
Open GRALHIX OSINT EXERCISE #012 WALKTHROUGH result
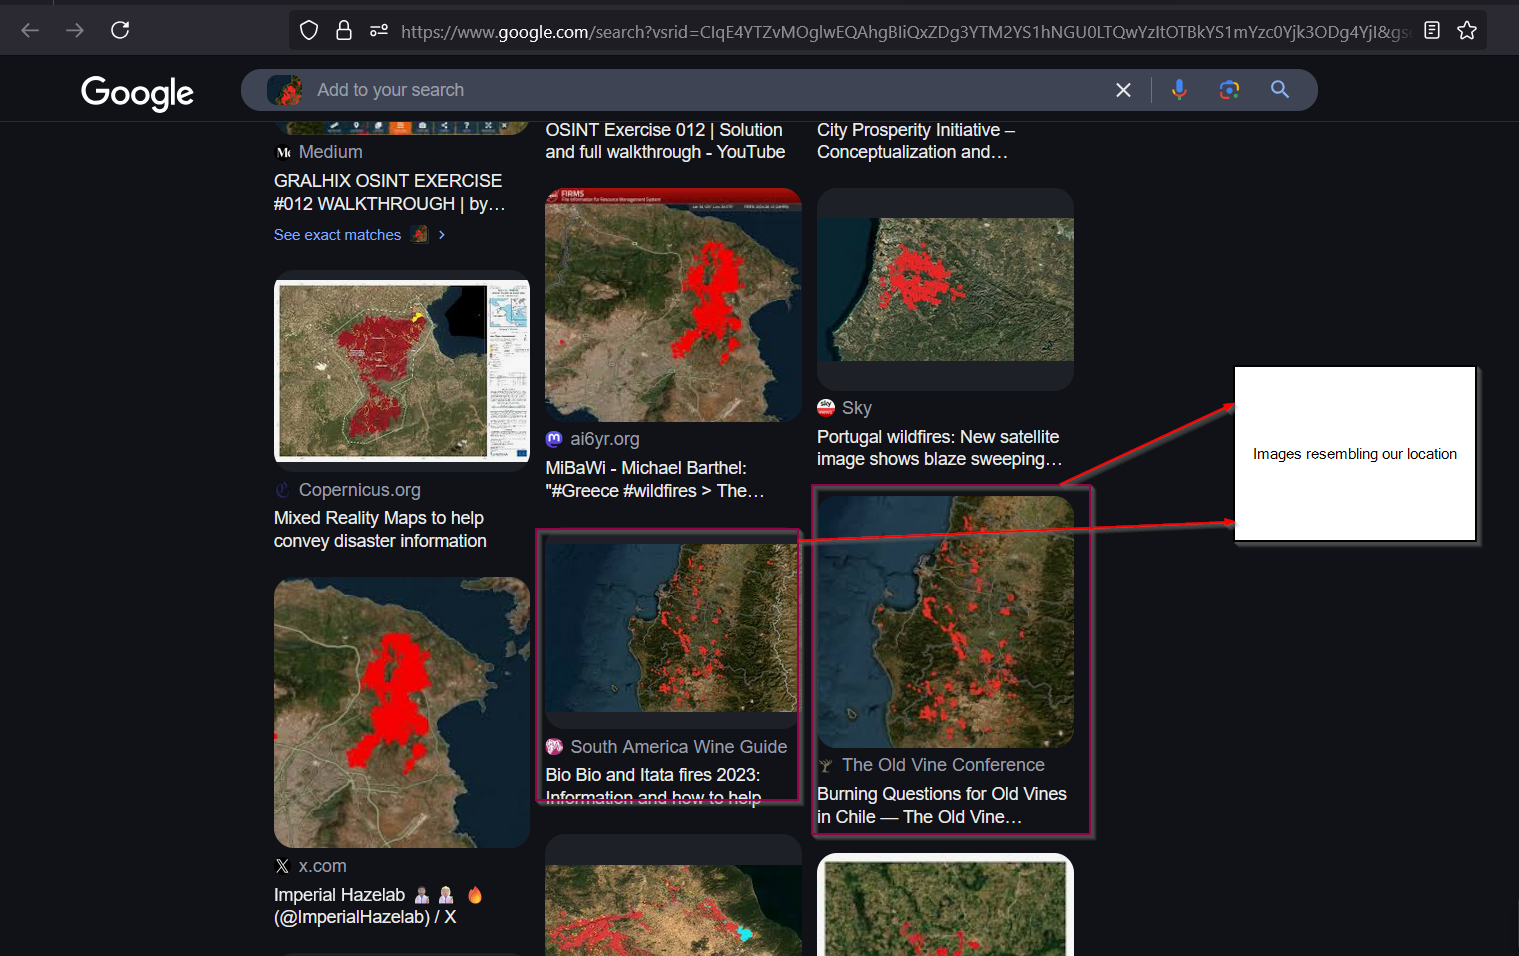tap(390, 192)
